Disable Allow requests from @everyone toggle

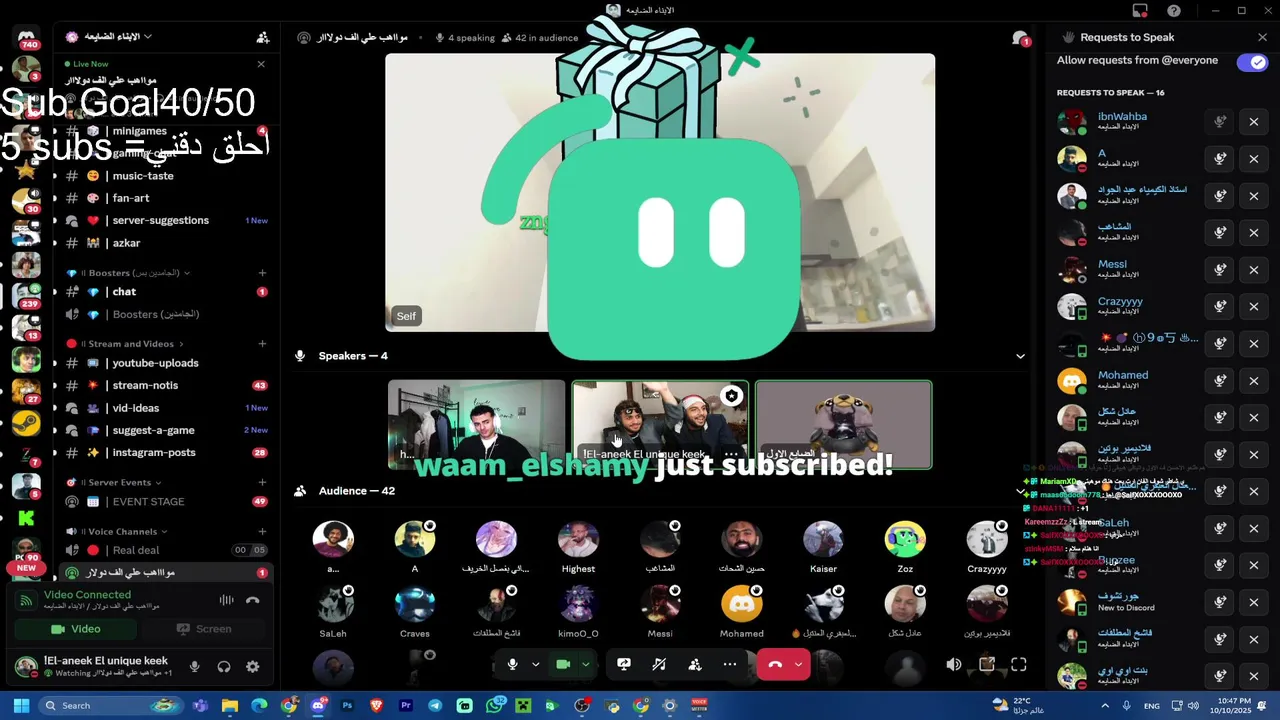[1252, 62]
